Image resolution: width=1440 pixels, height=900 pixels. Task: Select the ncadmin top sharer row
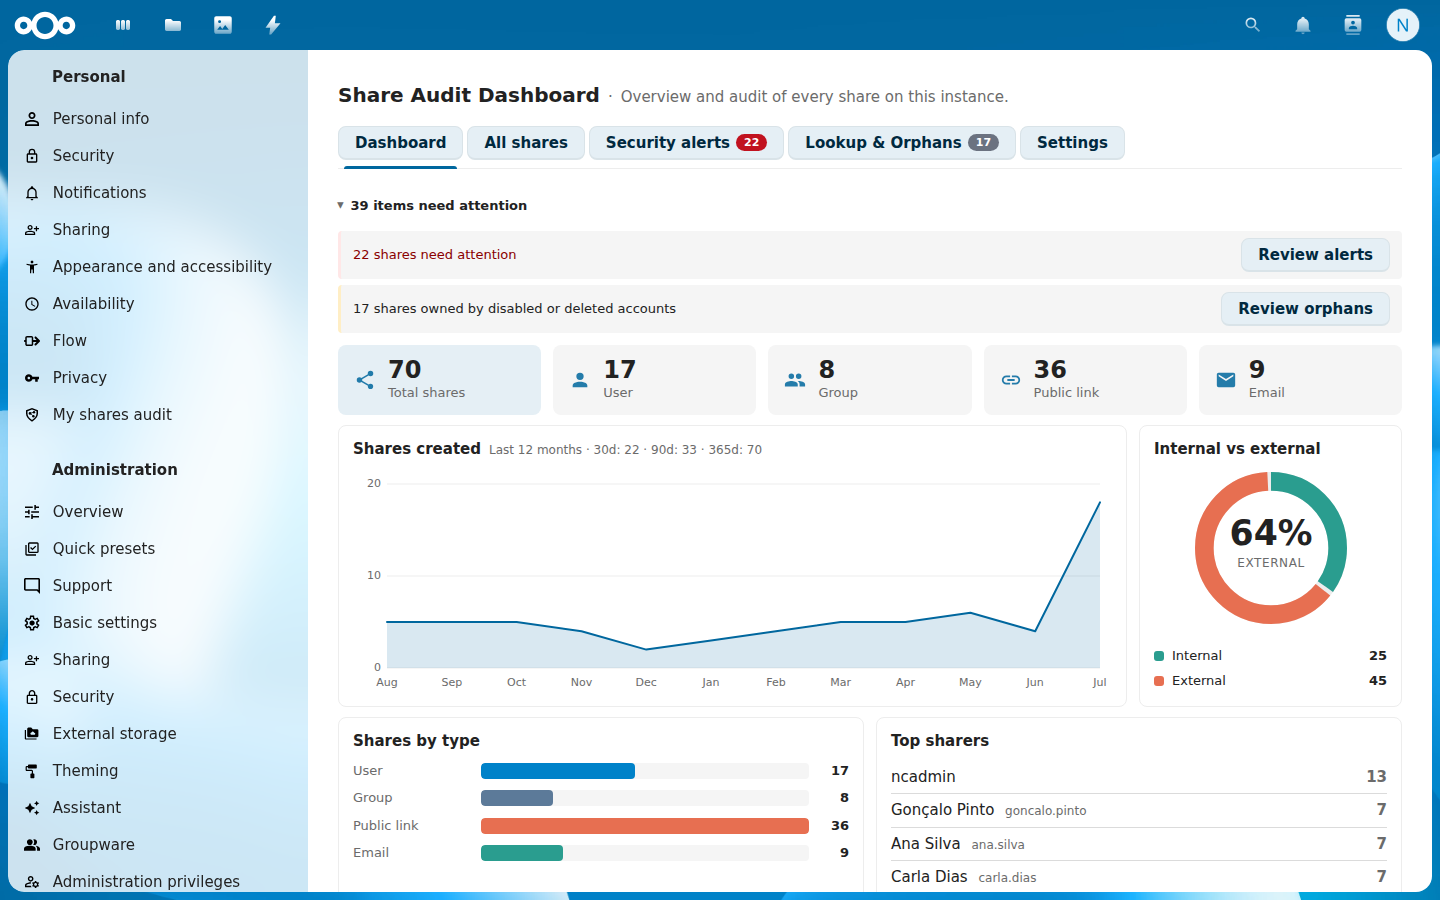pos(1138,777)
